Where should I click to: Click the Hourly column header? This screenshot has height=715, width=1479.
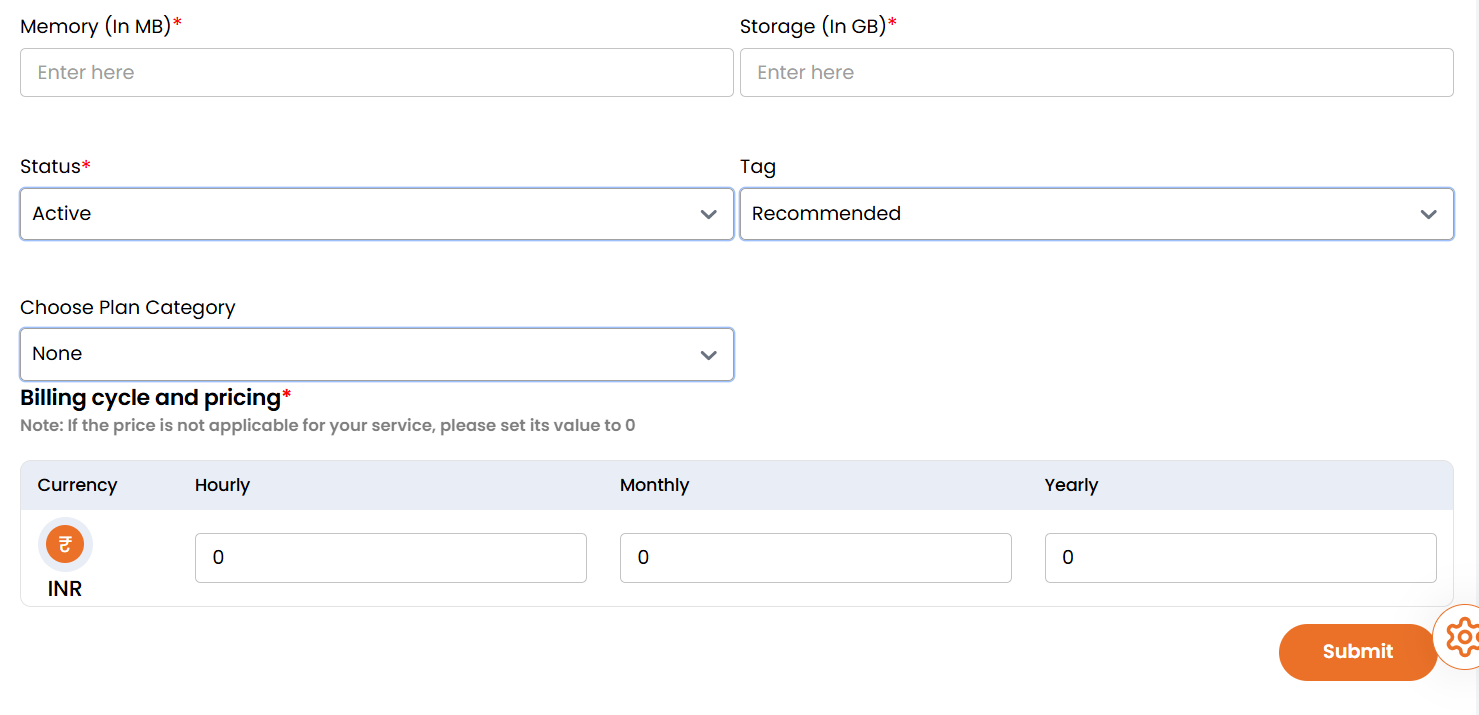tap(222, 485)
